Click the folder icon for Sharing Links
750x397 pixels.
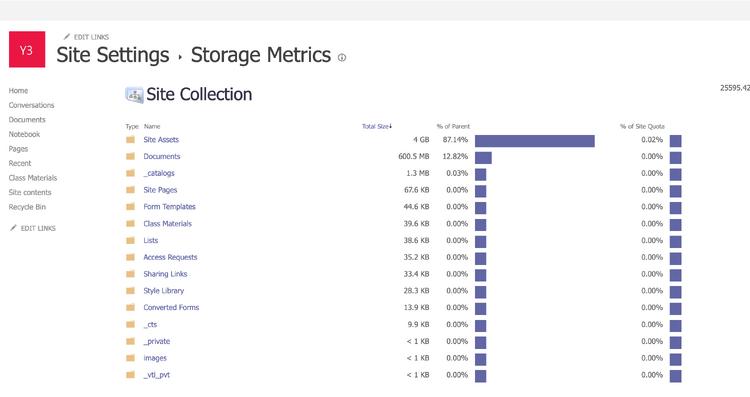coord(130,274)
